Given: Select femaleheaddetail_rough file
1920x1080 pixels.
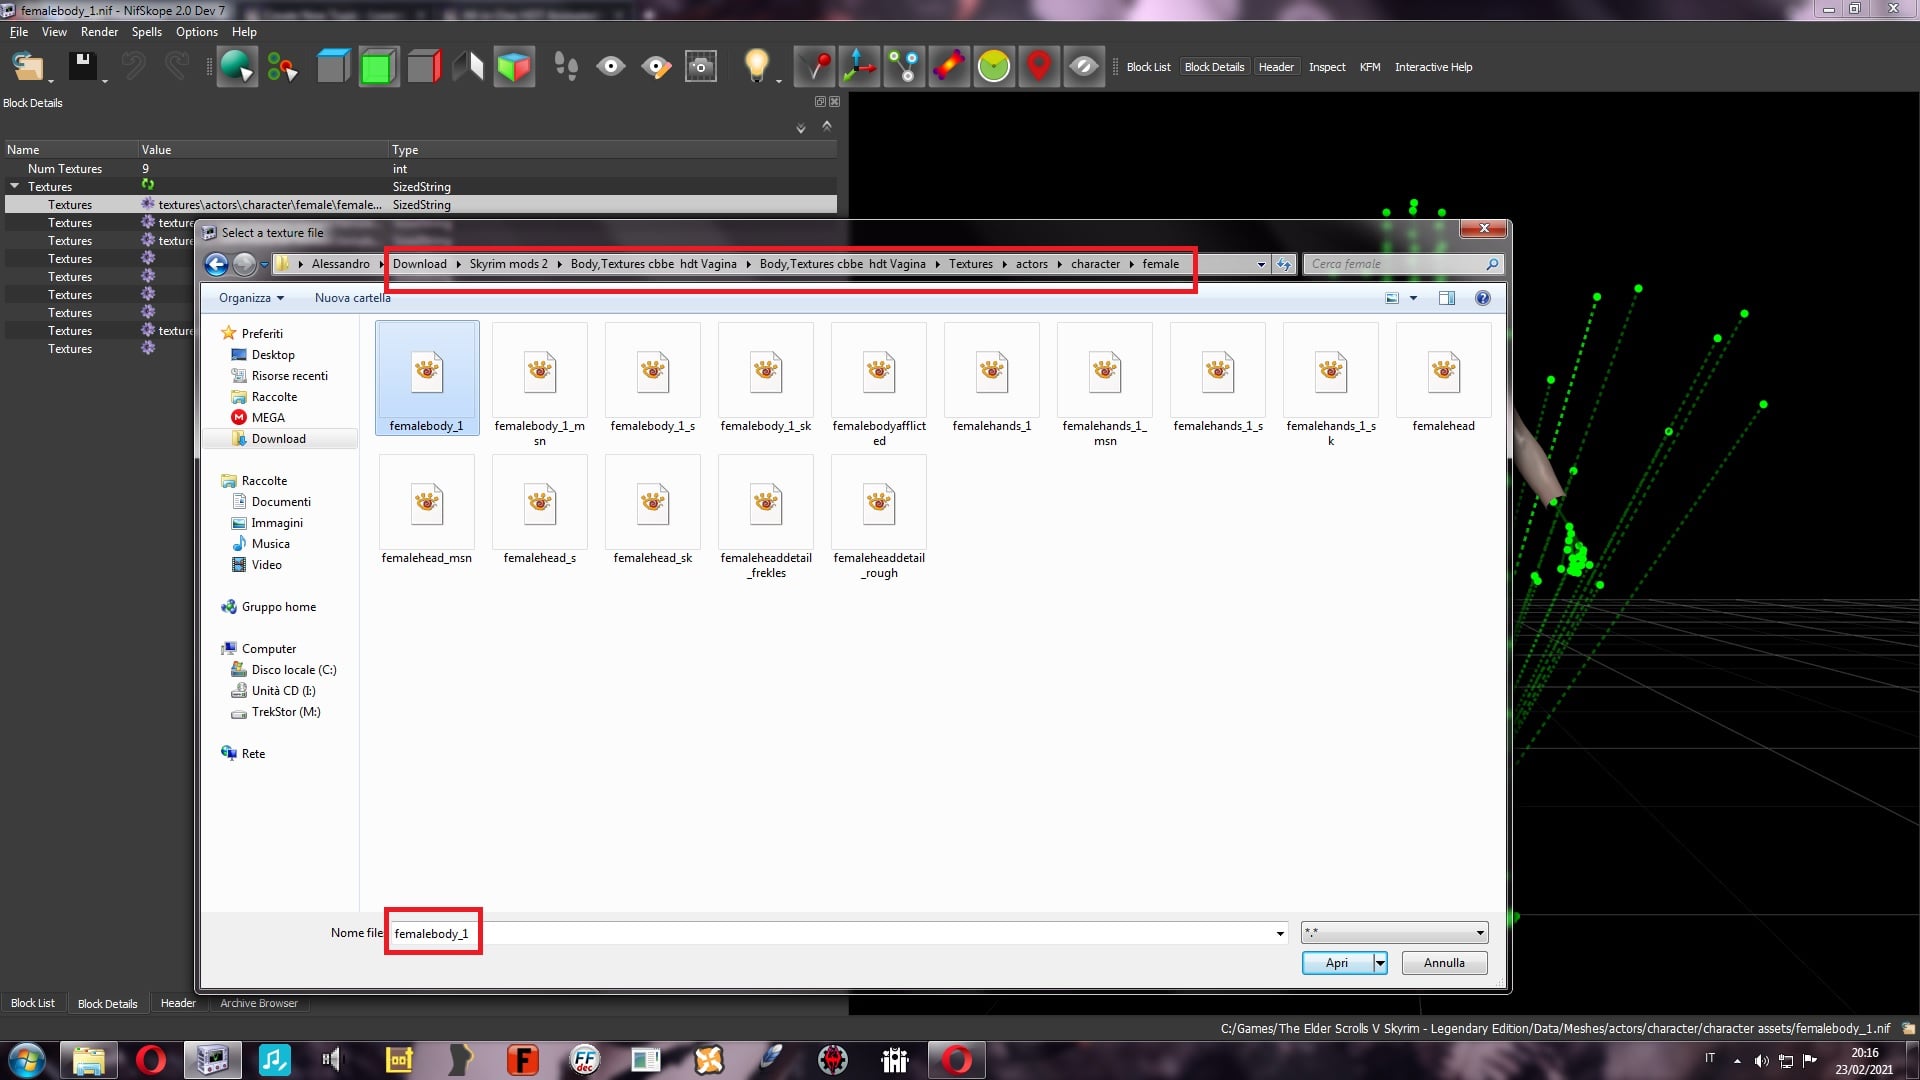Looking at the screenshot, I should 879,518.
